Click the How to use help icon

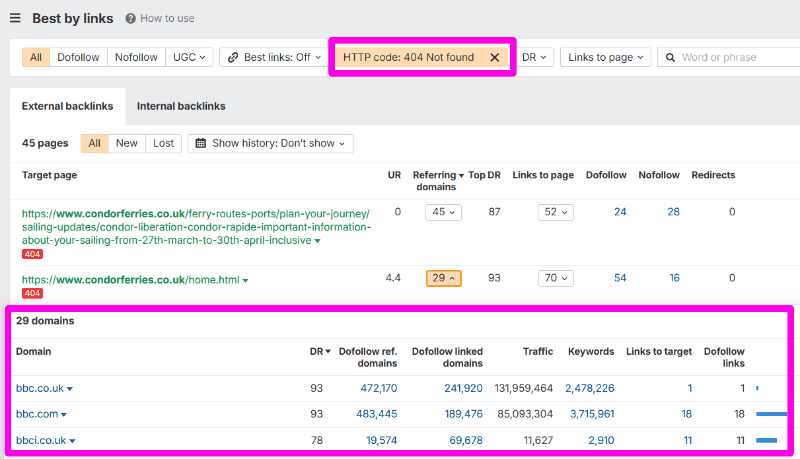click(131, 18)
